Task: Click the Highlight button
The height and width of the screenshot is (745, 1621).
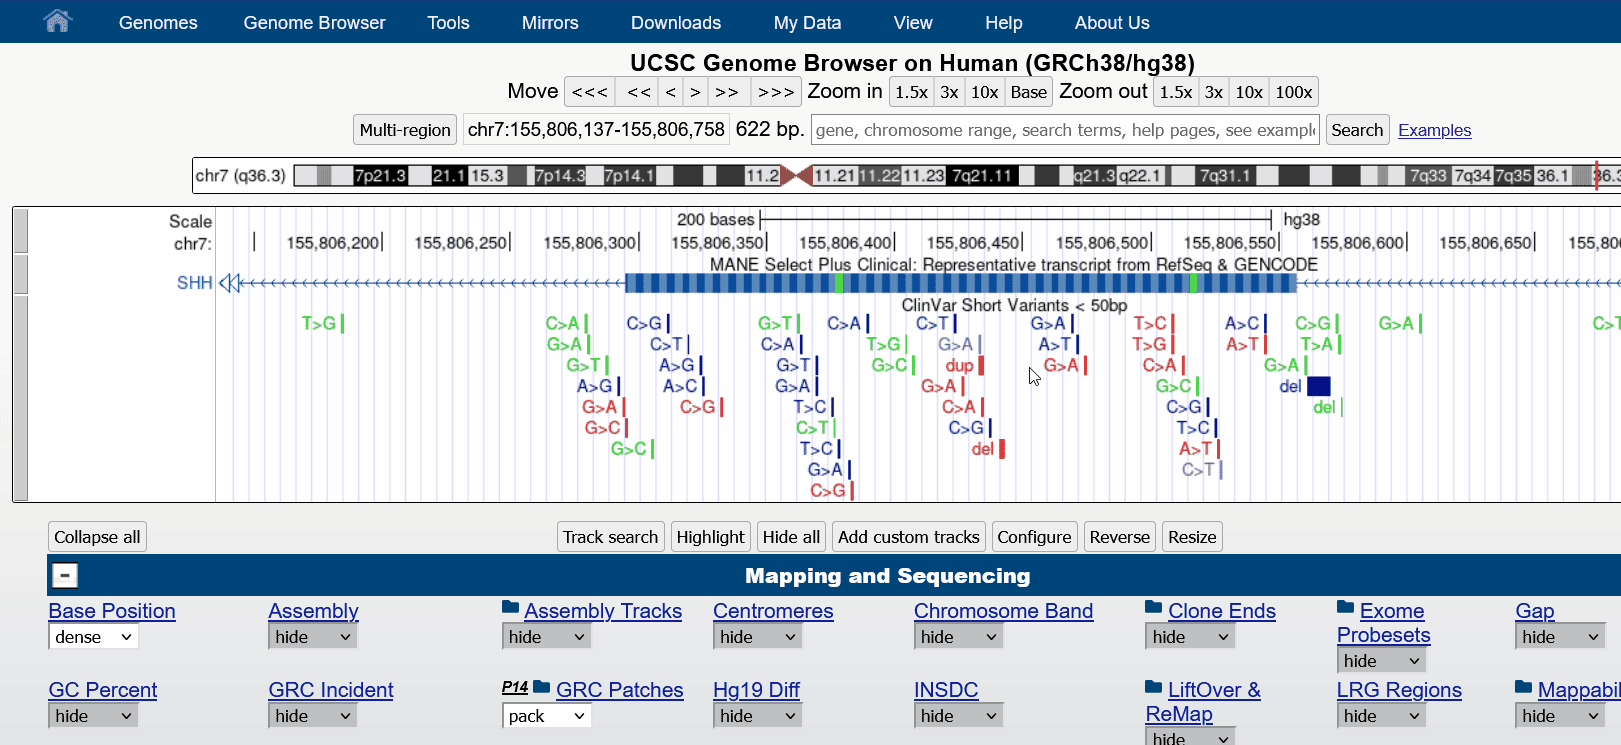Action: click(710, 537)
